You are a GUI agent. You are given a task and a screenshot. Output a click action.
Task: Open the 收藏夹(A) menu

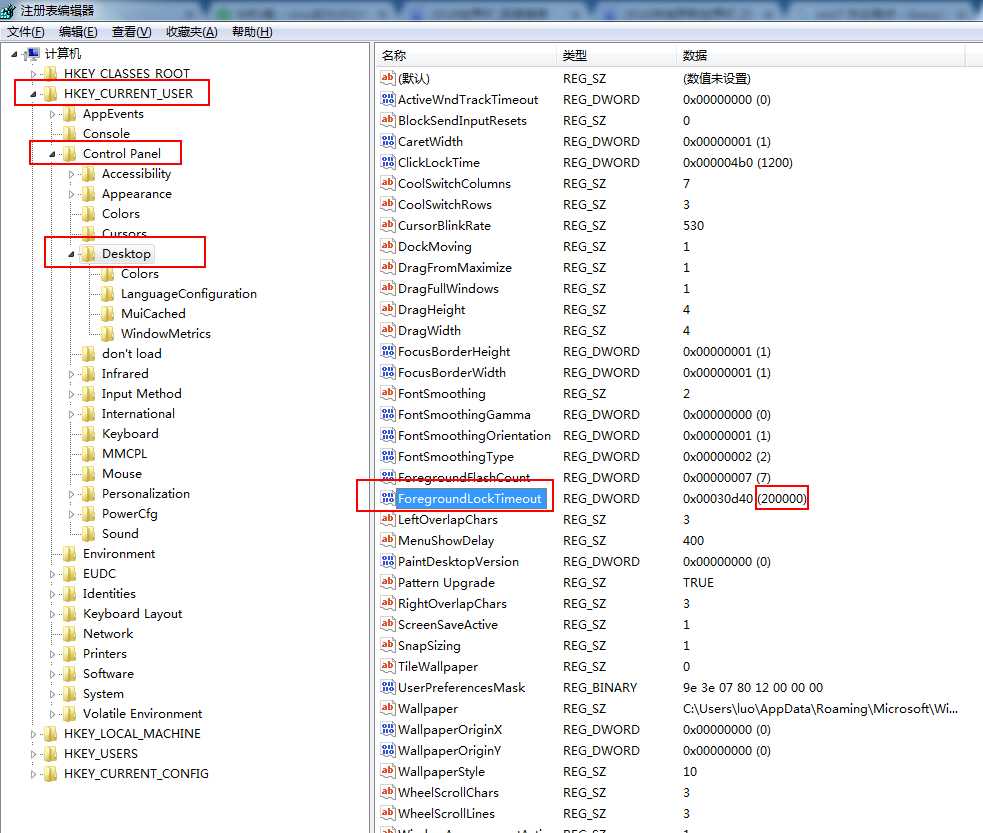(192, 32)
